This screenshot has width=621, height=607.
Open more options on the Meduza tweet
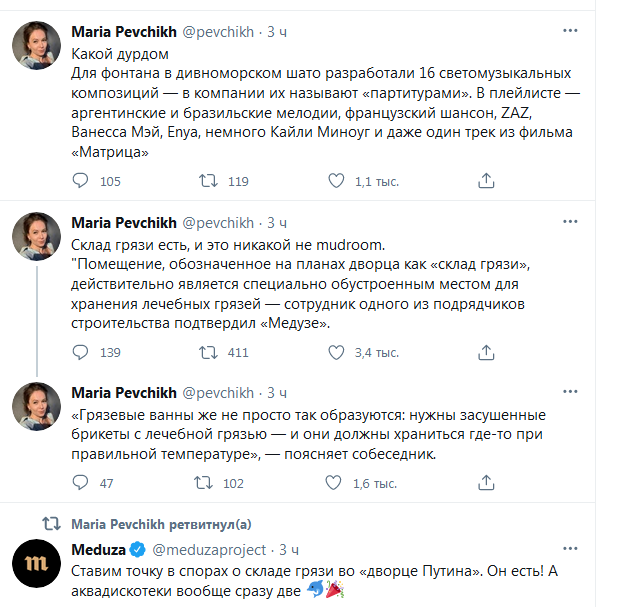[x=569, y=549]
